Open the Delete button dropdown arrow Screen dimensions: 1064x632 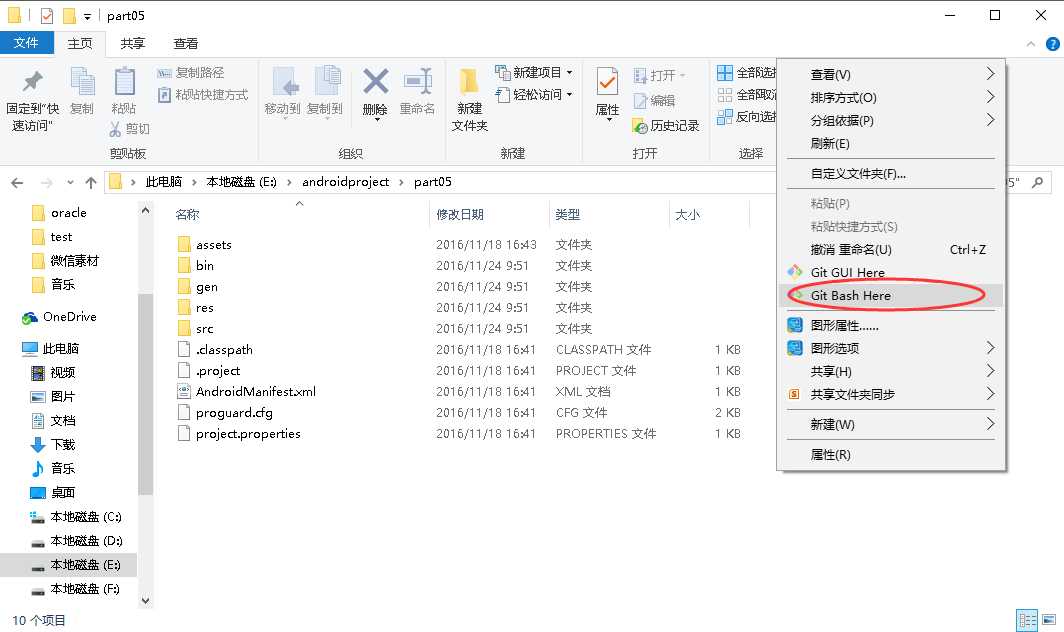coord(376,120)
